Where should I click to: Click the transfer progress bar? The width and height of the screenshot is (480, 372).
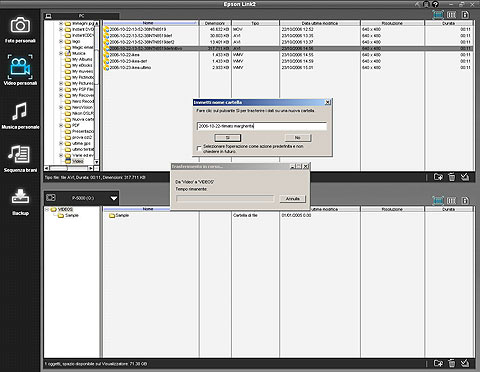225,199
